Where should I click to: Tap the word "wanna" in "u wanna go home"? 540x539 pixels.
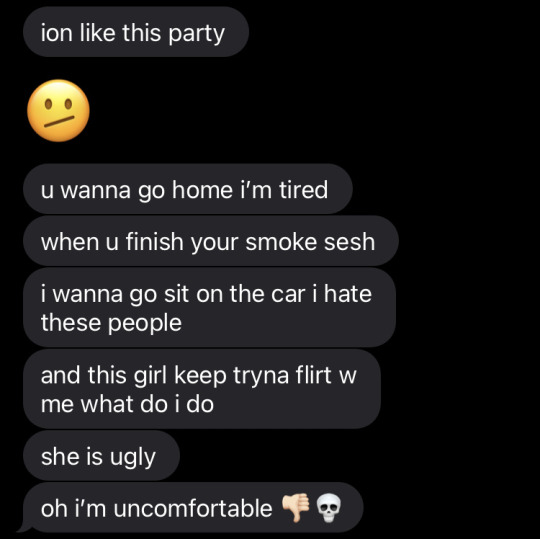pyautogui.click(x=95, y=190)
